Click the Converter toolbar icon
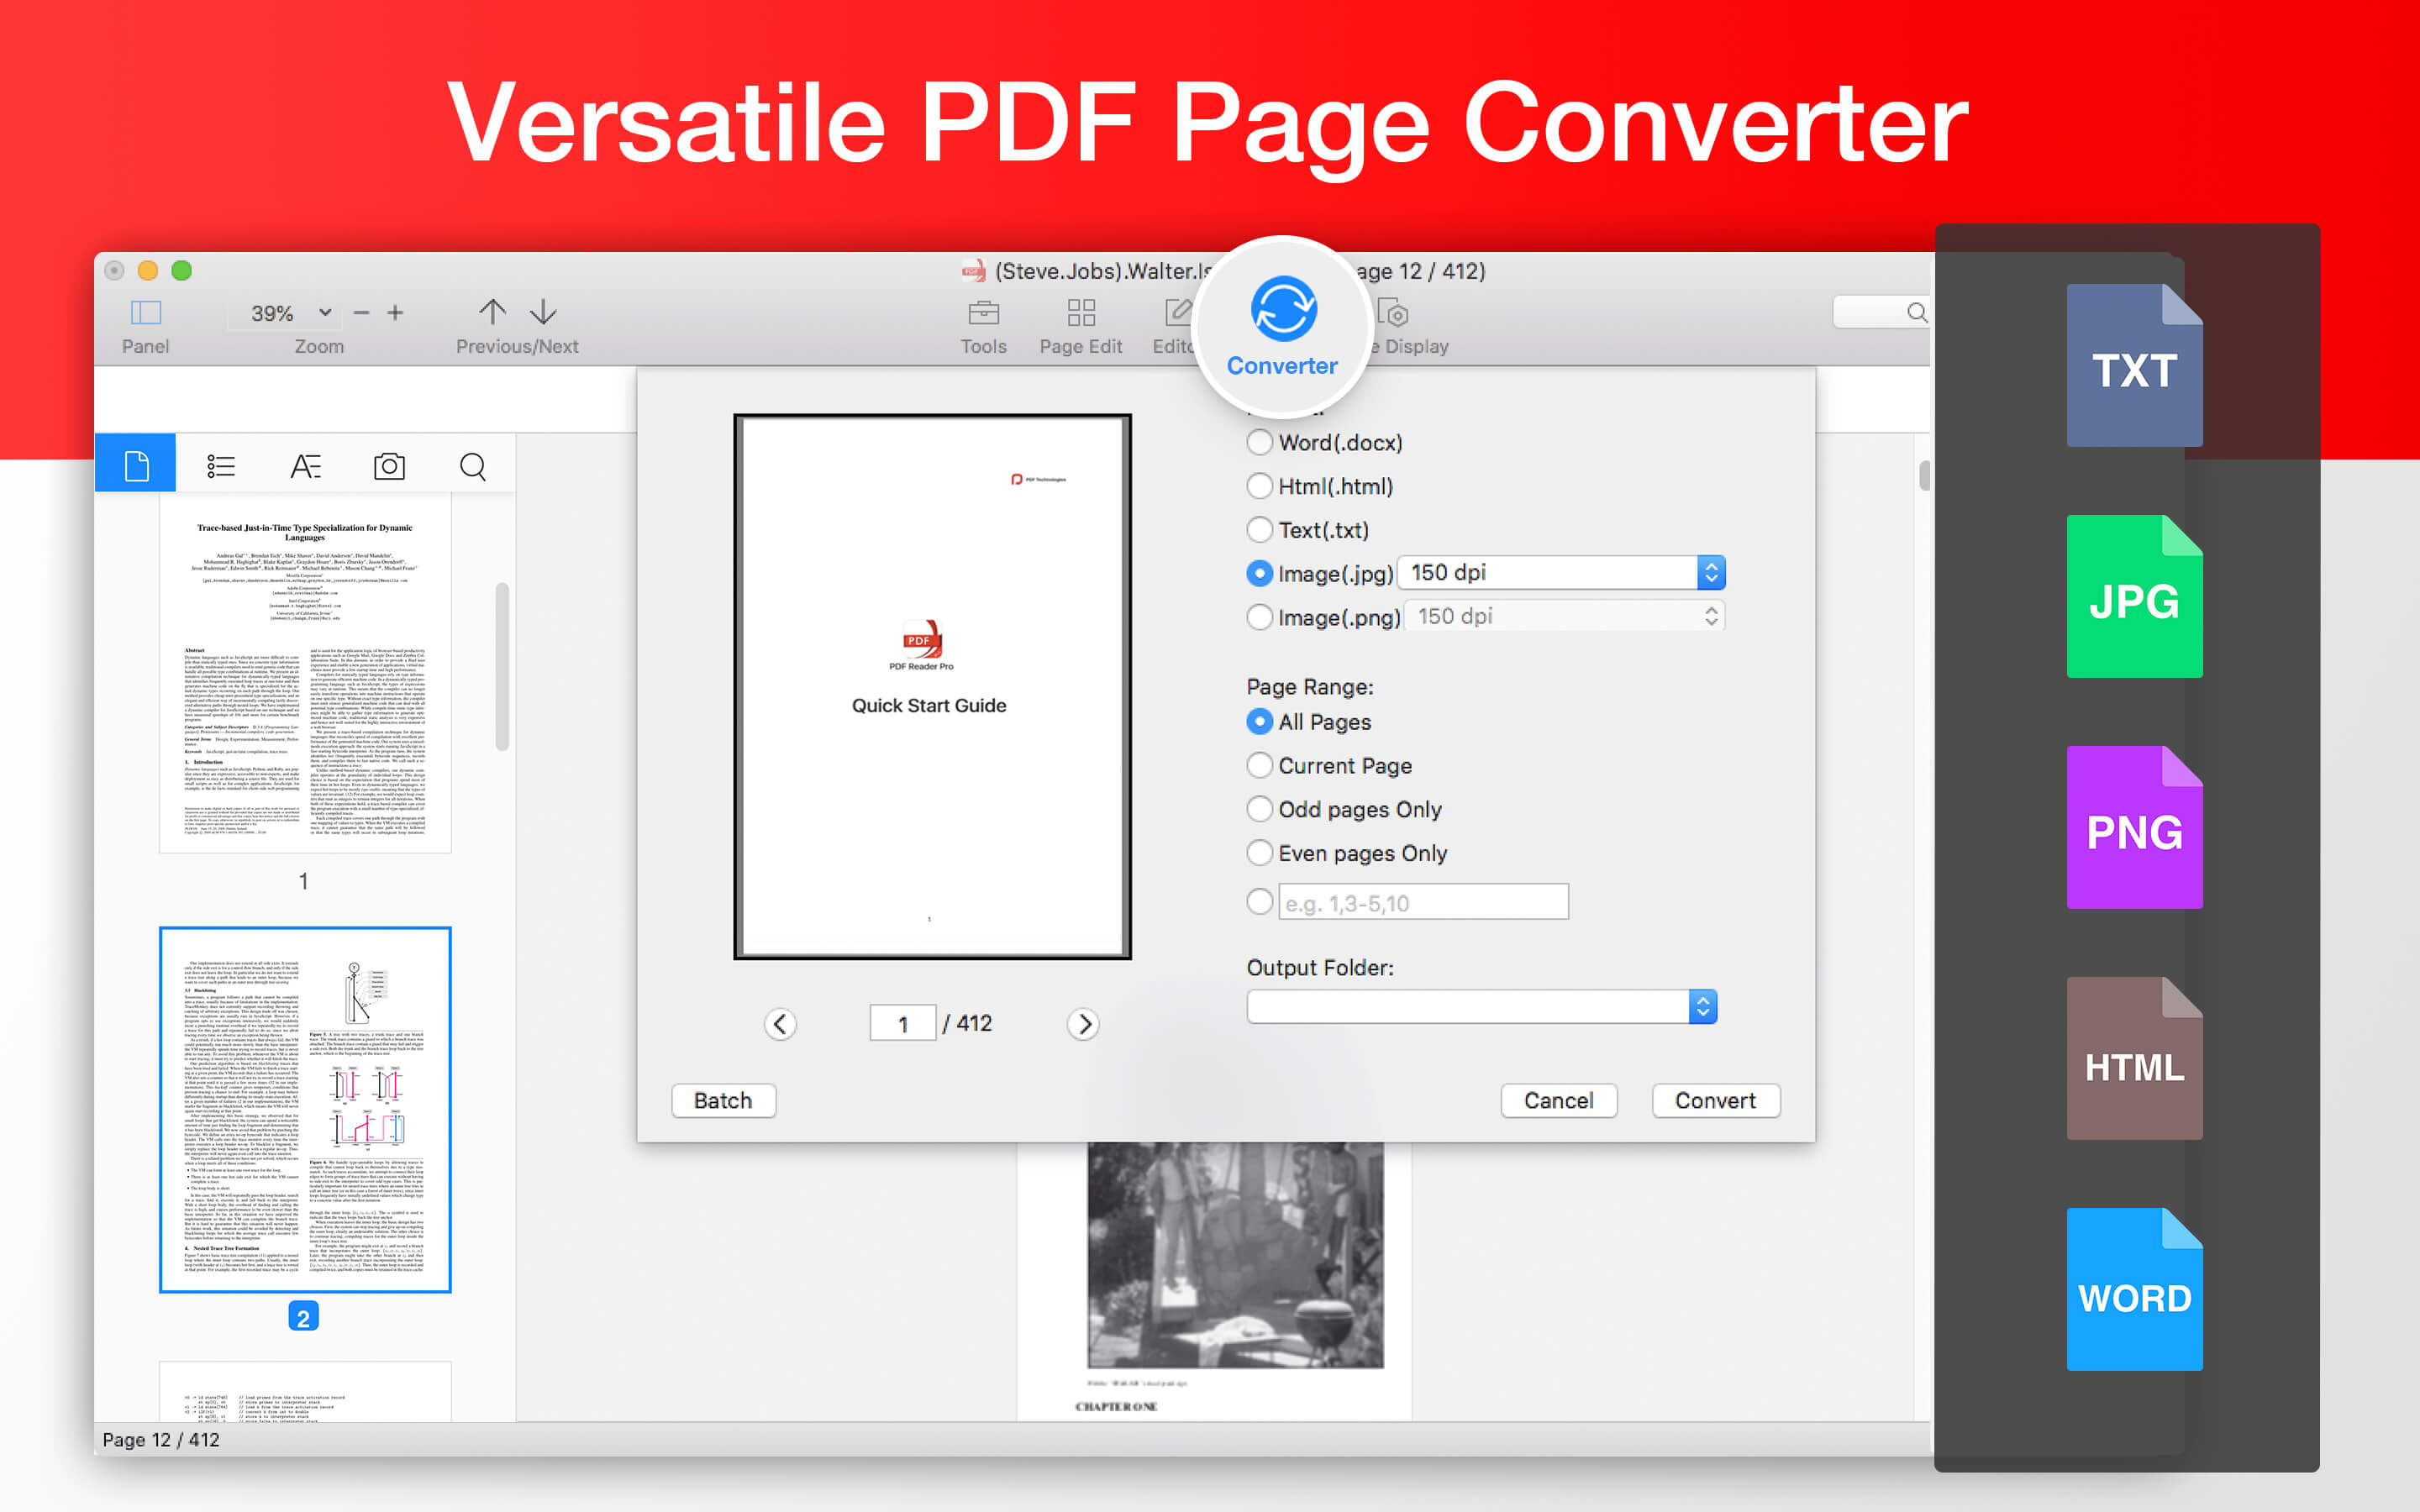 pyautogui.click(x=1283, y=310)
